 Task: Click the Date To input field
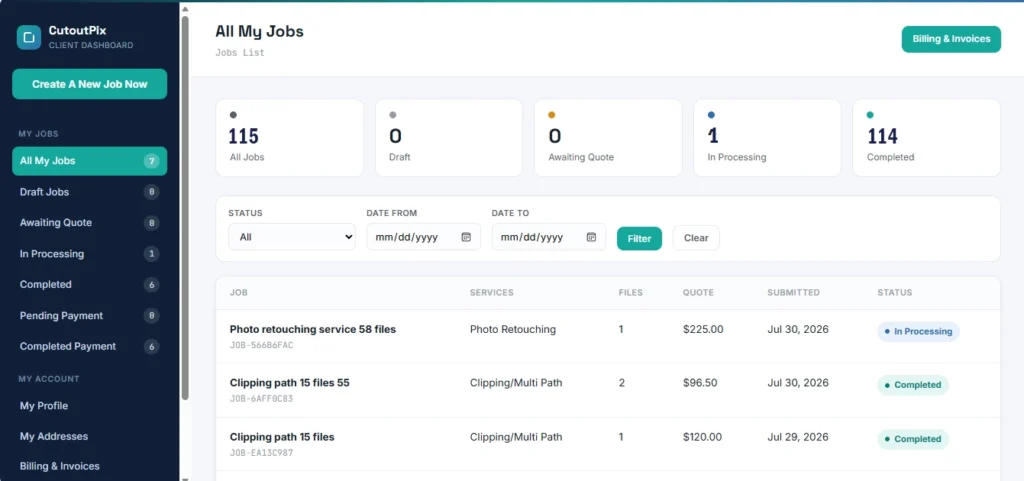point(549,237)
